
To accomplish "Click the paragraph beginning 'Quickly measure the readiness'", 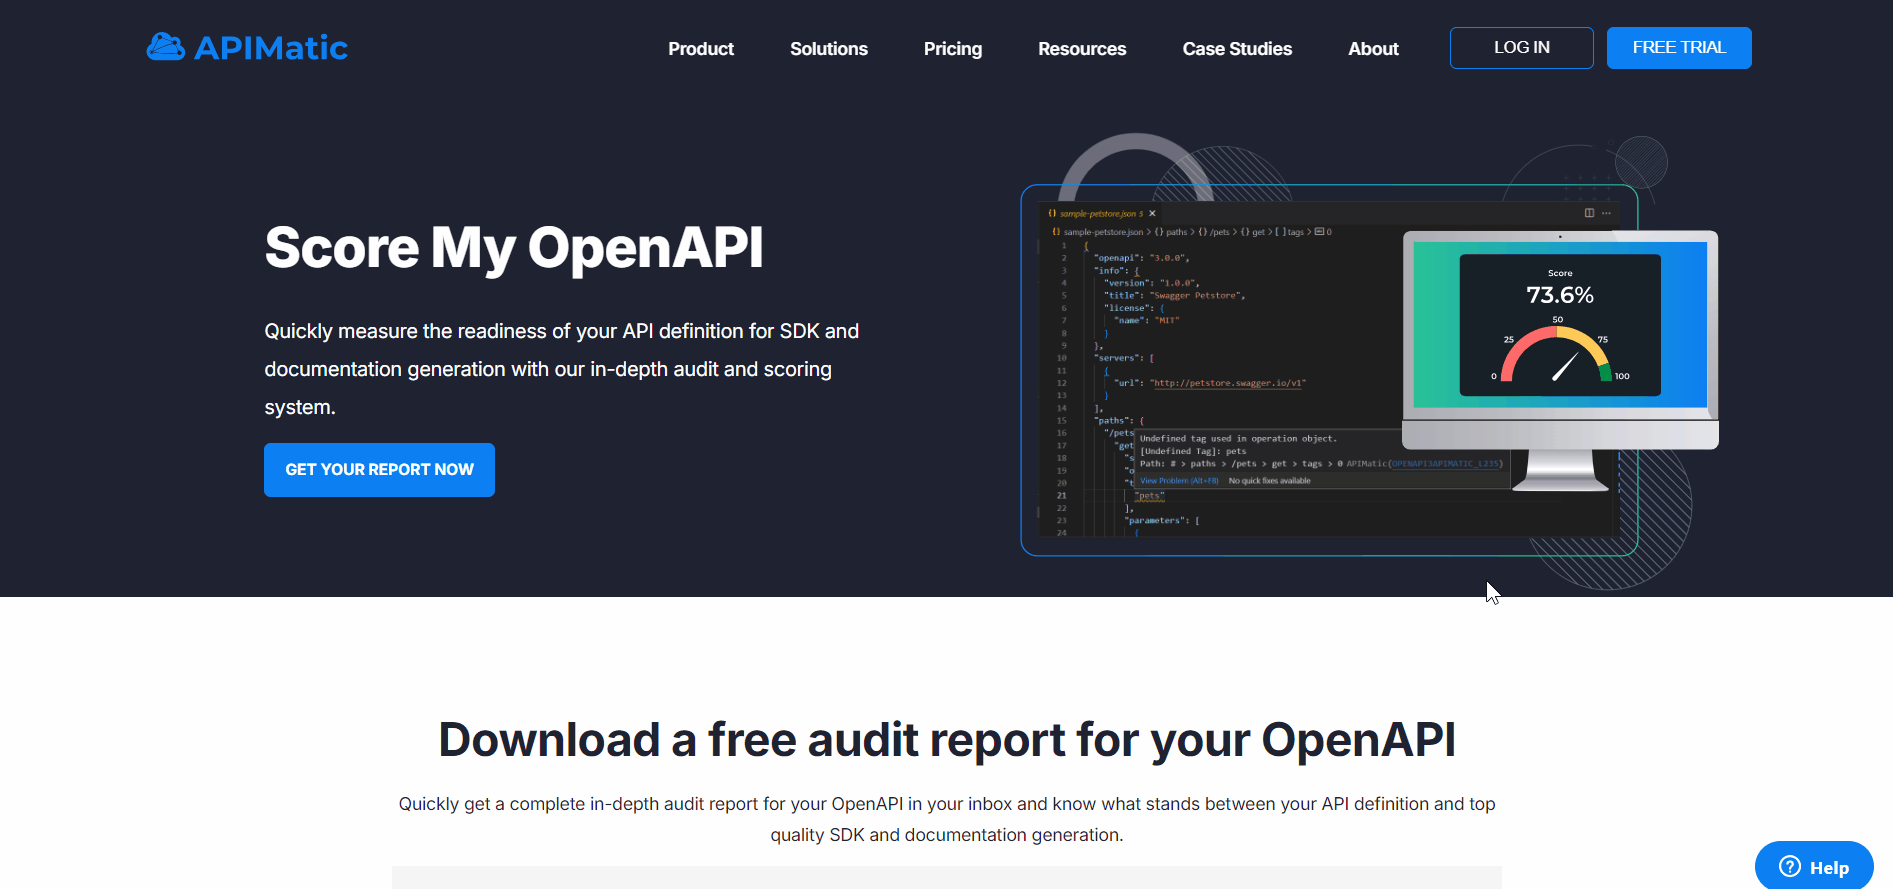I will [562, 369].
